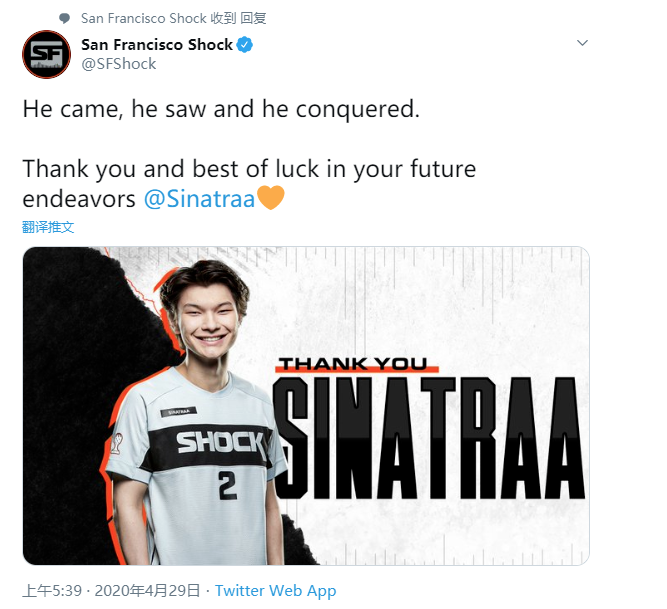Open the San Francisco Shock profile avatar
The height and width of the screenshot is (609, 667).
(x=46, y=54)
